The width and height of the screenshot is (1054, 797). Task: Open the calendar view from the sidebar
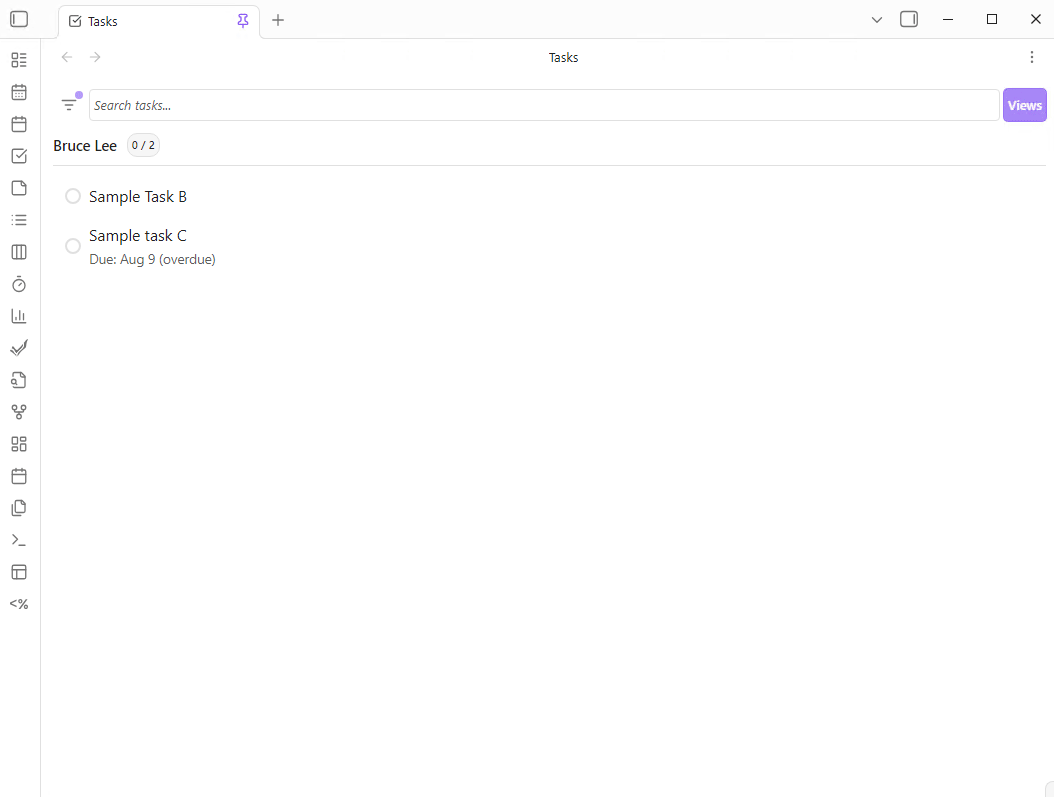18,91
